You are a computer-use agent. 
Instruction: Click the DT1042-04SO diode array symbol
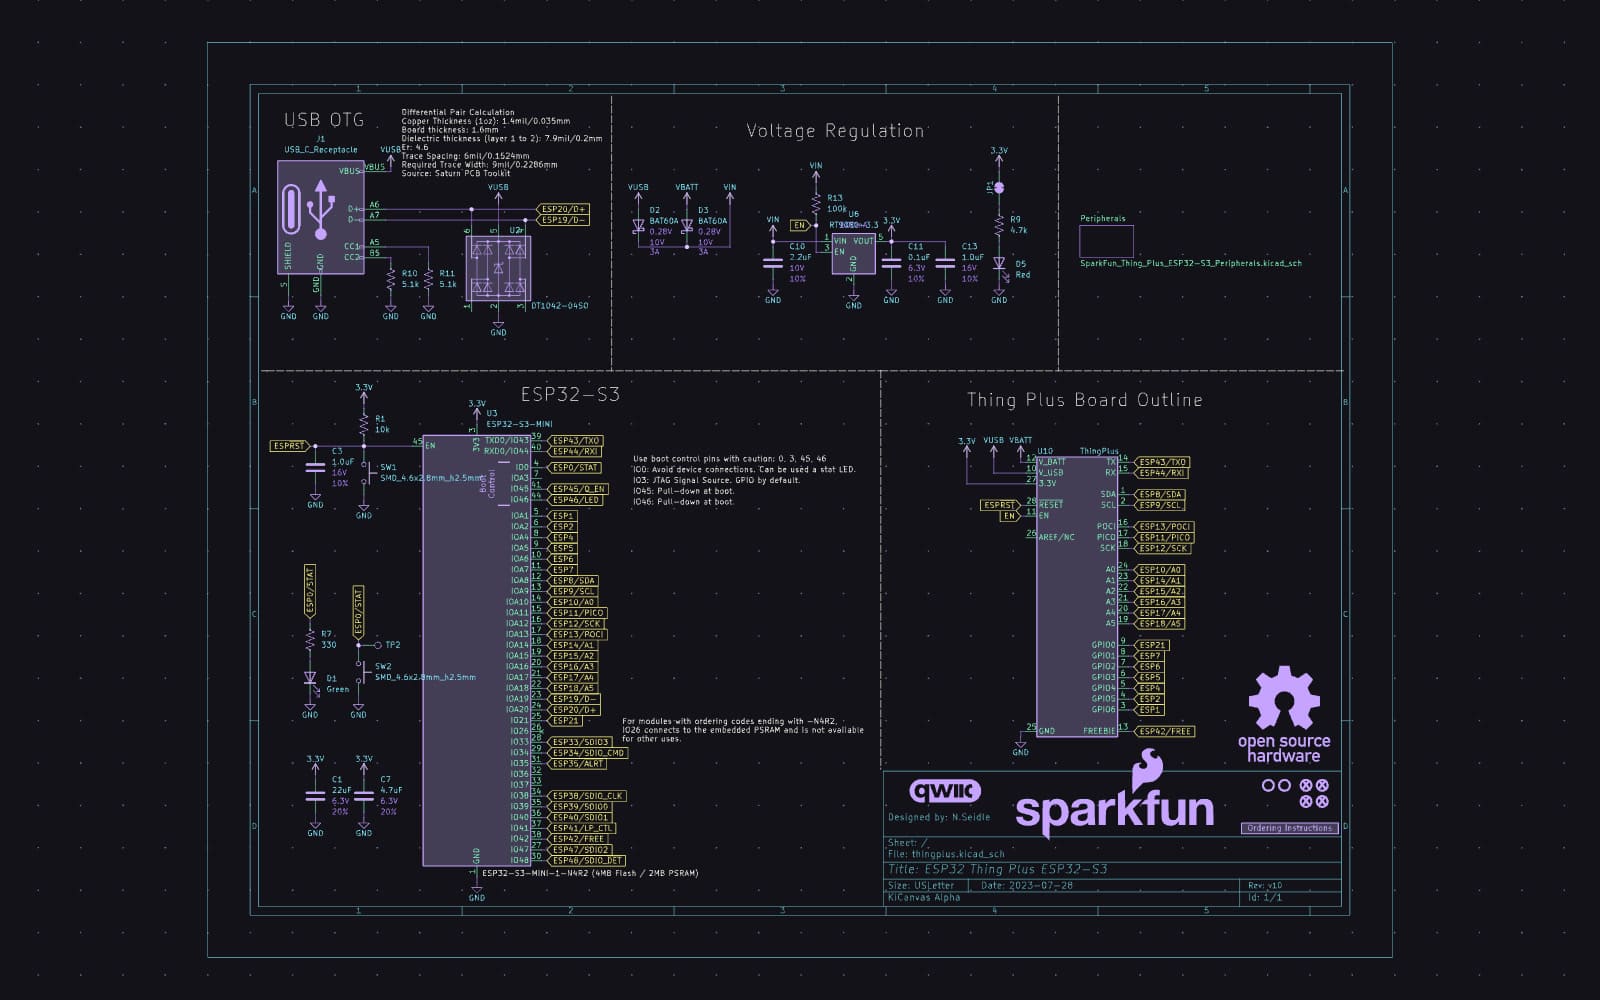pyautogui.click(x=498, y=268)
